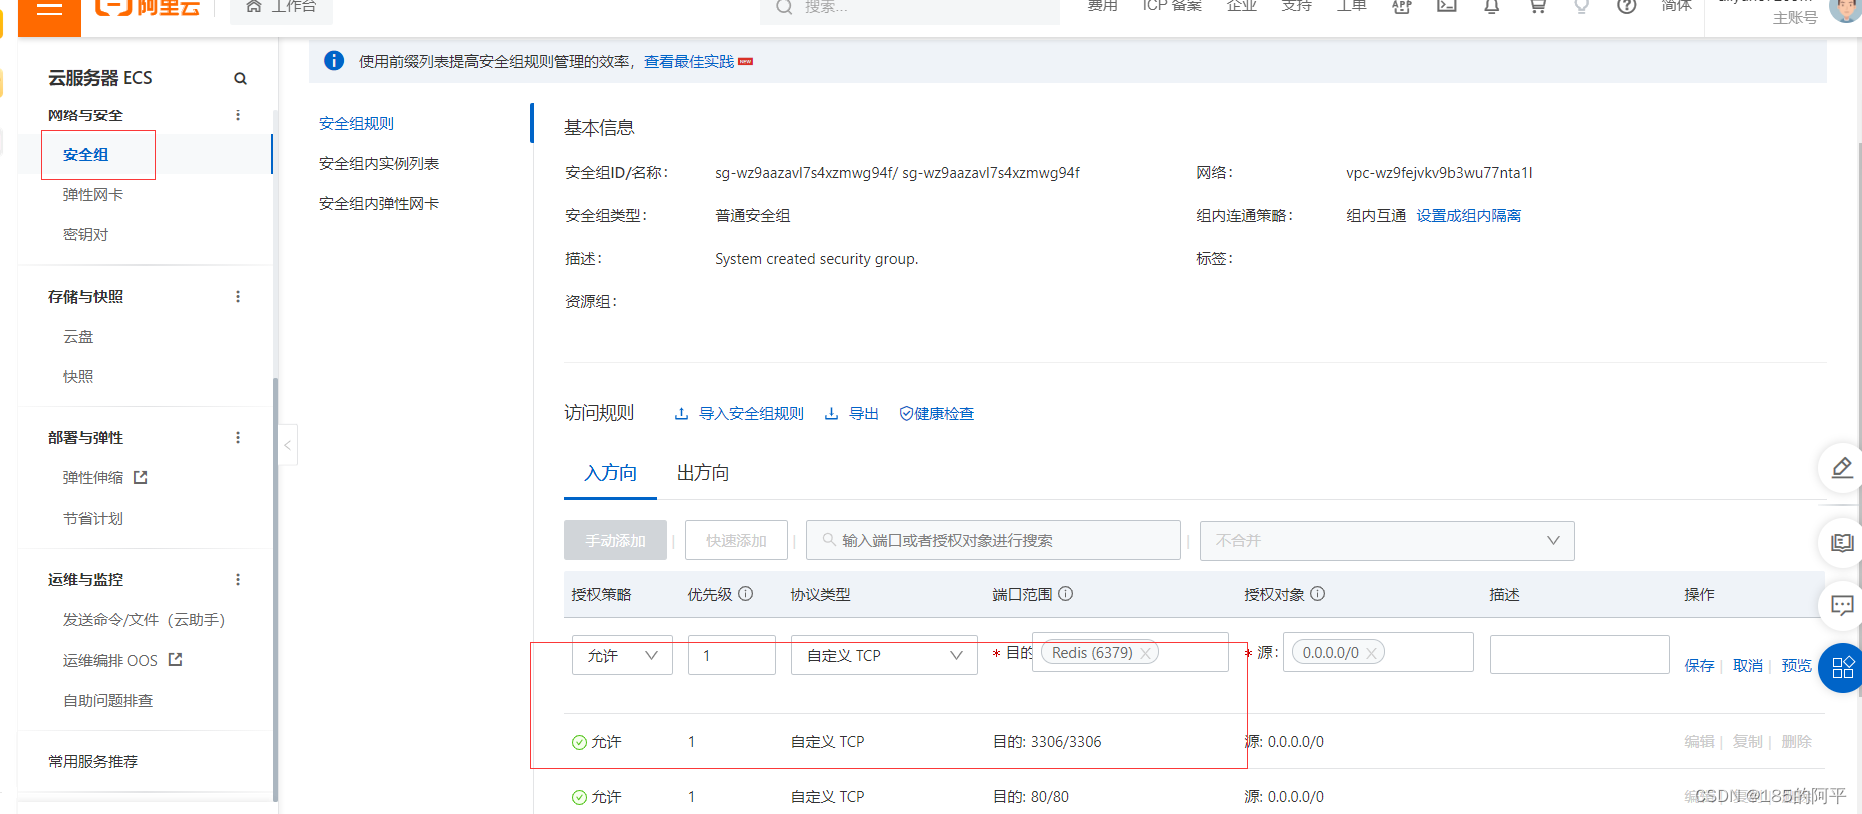Open 弹性伸缩 external link
This screenshot has width=1862, height=814.
pyautogui.click(x=105, y=478)
